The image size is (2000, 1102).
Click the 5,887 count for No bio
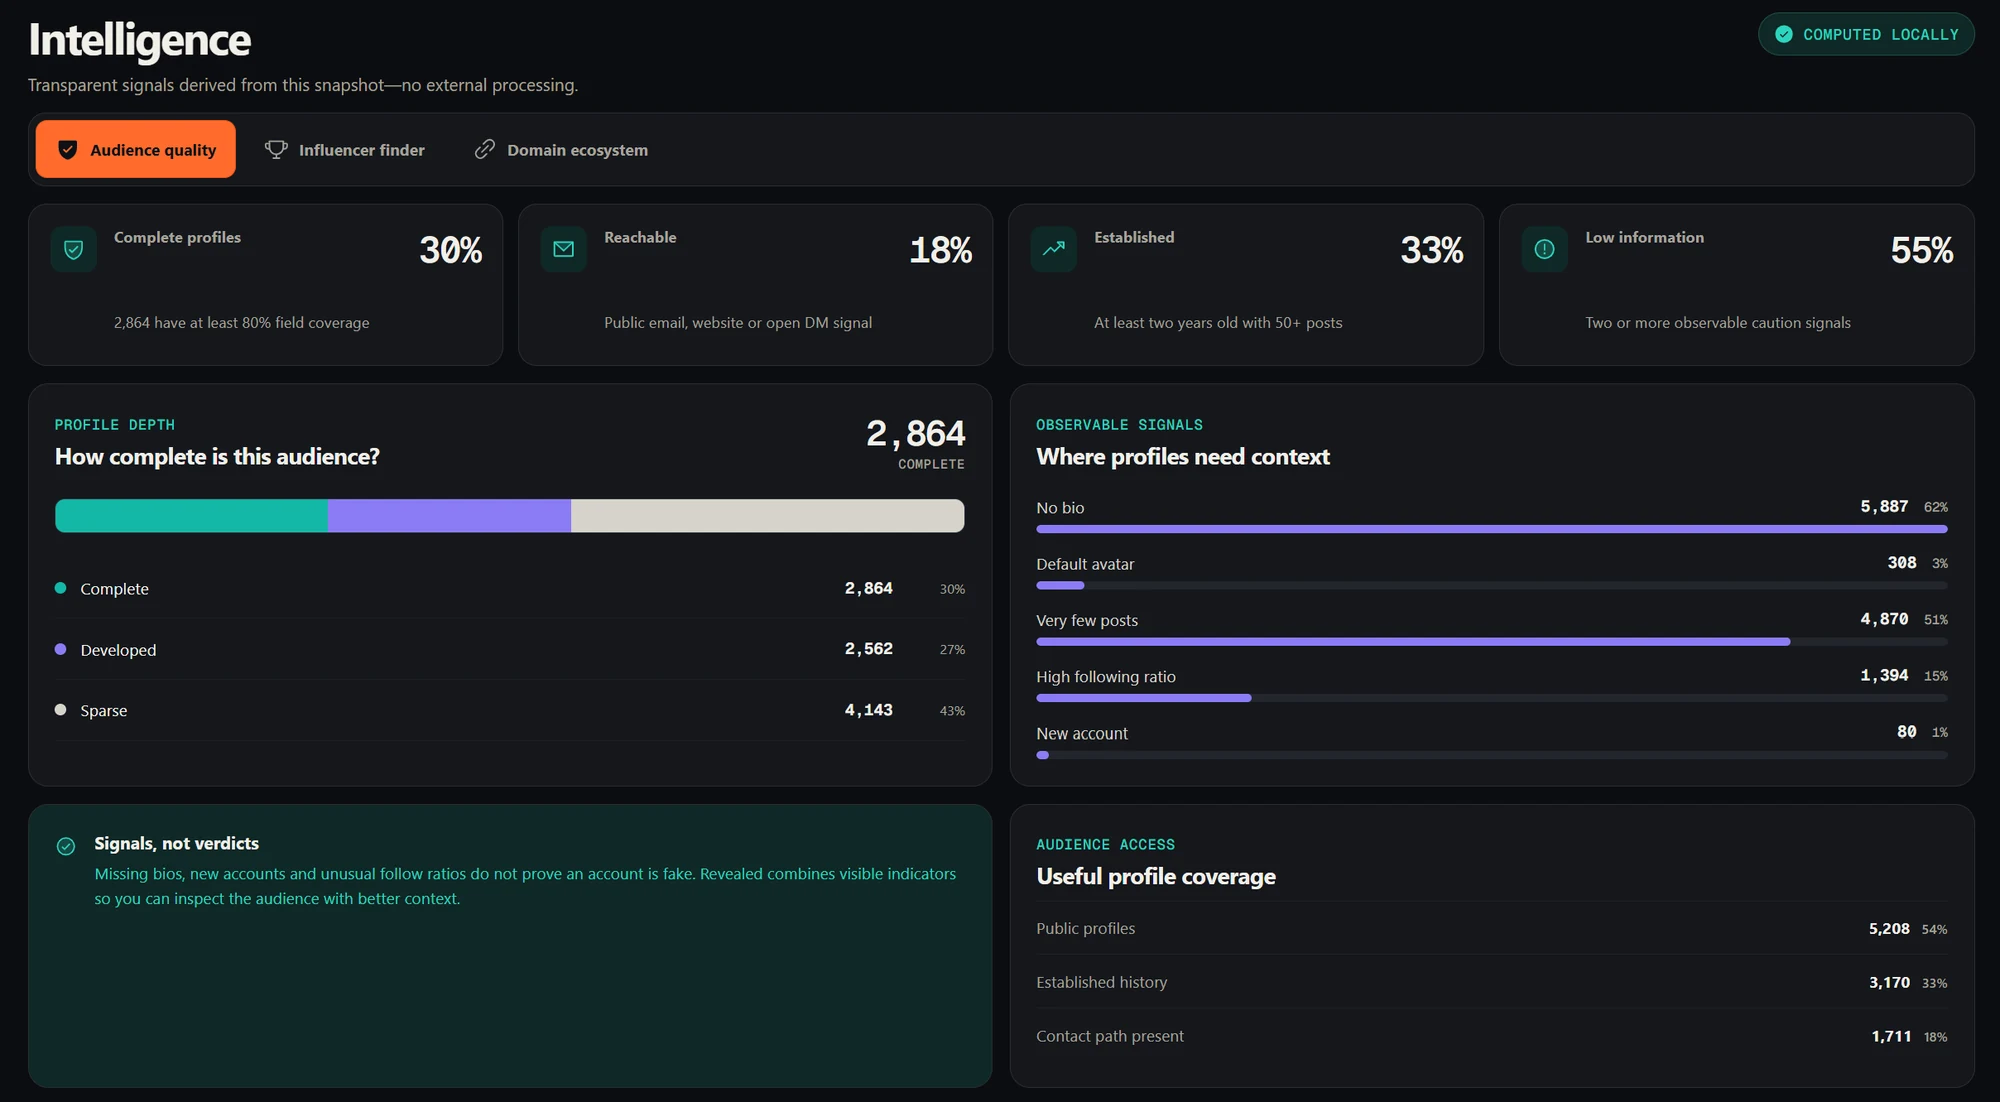coord(1884,507)
